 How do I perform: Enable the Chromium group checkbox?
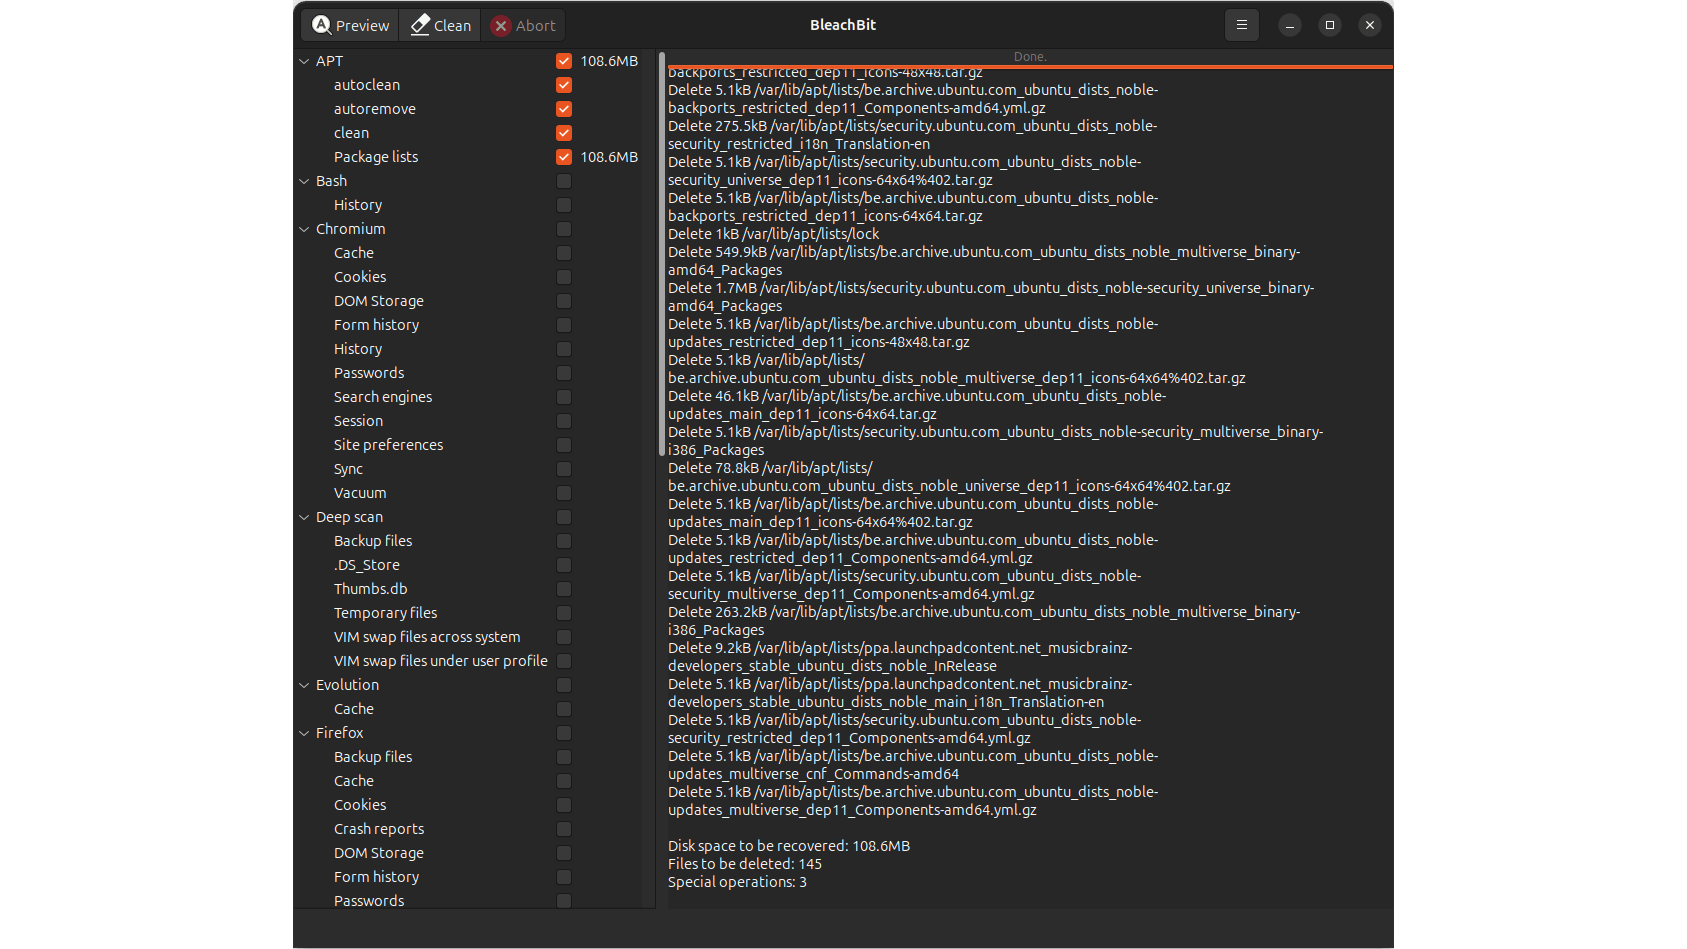564,229
